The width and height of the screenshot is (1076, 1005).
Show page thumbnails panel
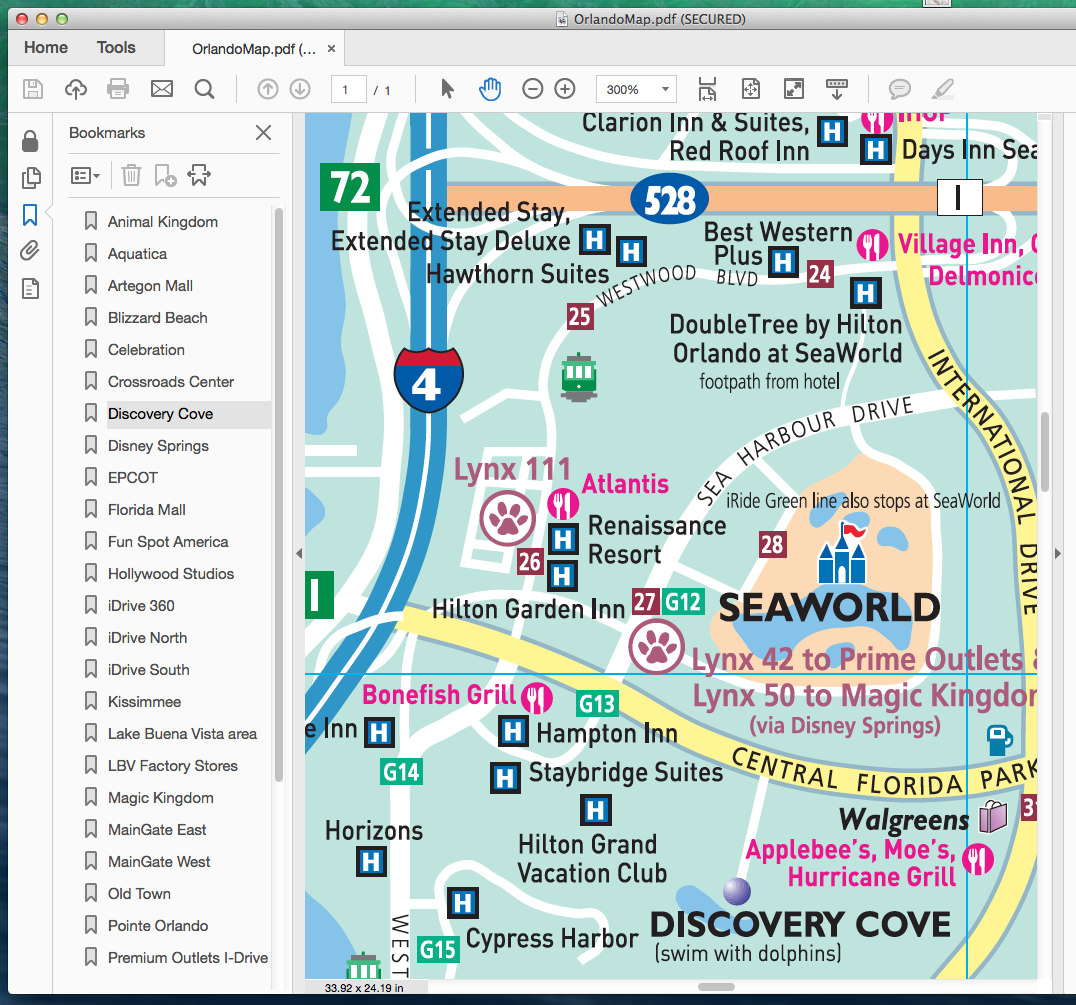(x=30, y=178)
